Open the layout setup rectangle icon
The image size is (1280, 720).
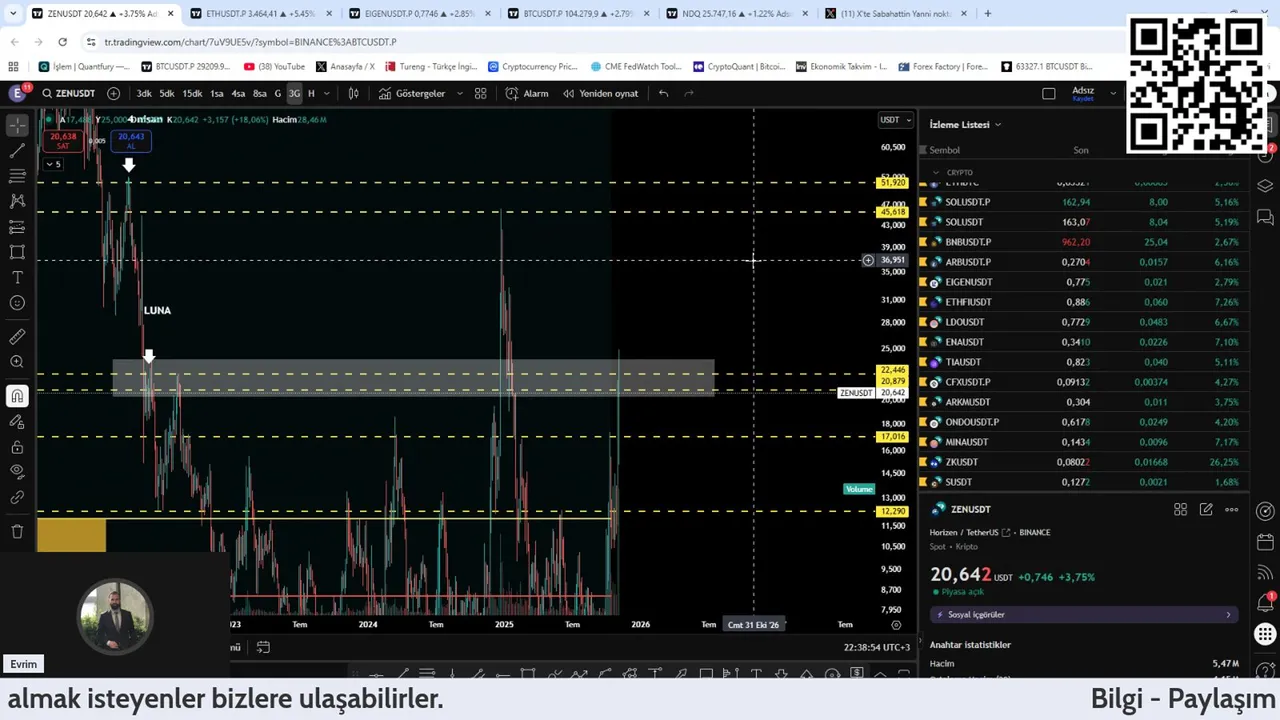point(1048,93)
